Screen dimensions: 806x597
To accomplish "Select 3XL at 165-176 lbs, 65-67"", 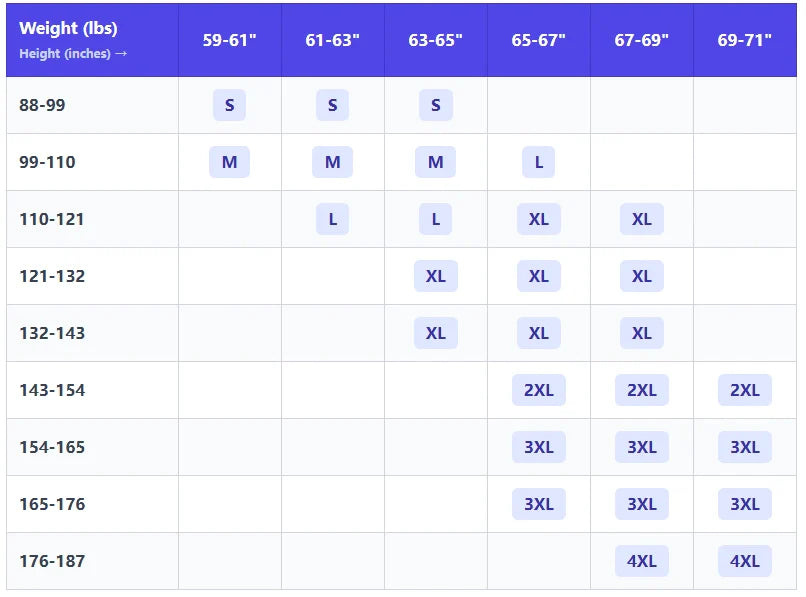I will 538,504.
